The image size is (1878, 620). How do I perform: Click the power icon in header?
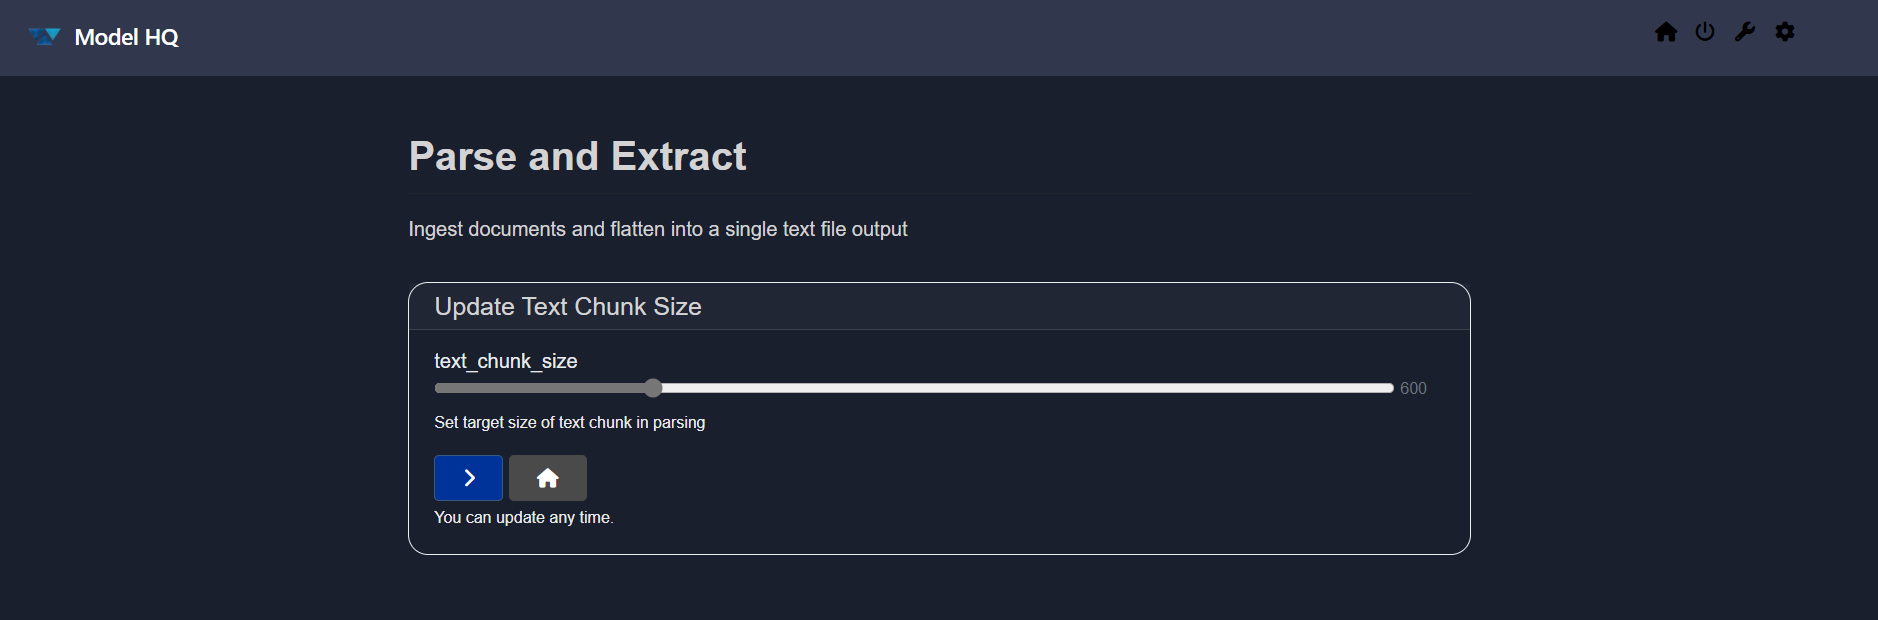[1705, 32]
